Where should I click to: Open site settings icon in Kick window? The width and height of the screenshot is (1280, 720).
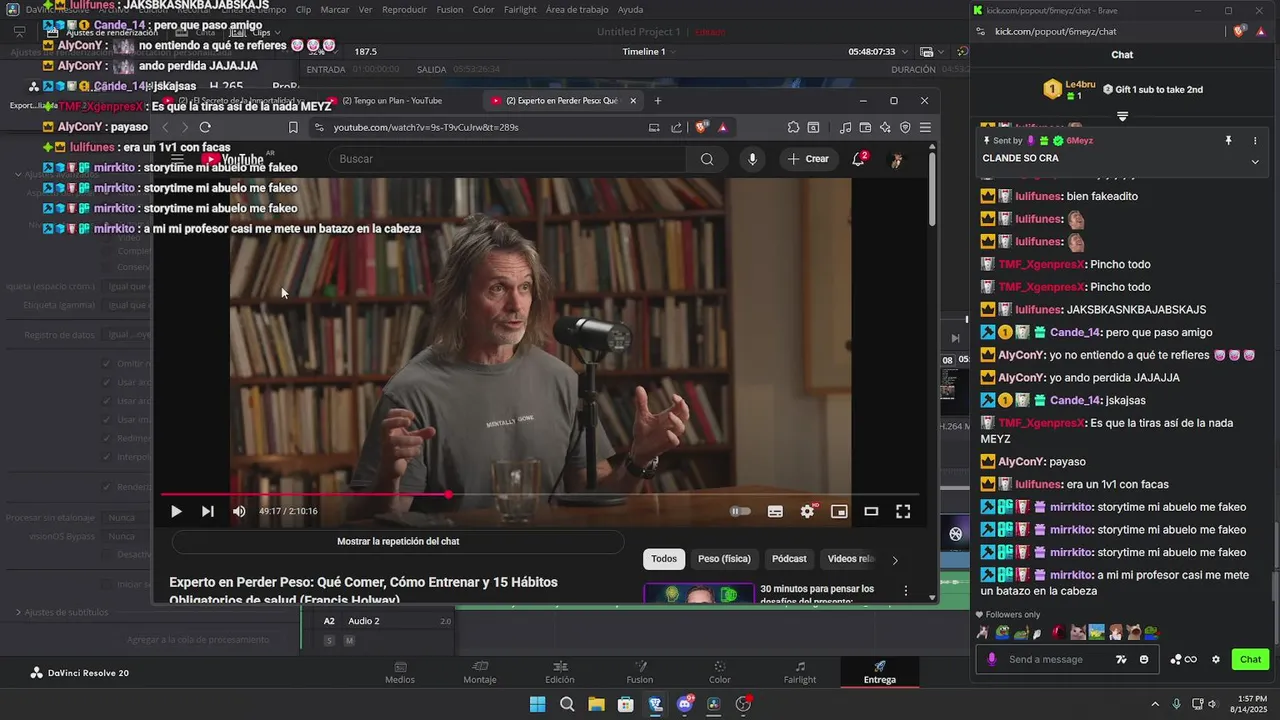click(x=980, y=31)
